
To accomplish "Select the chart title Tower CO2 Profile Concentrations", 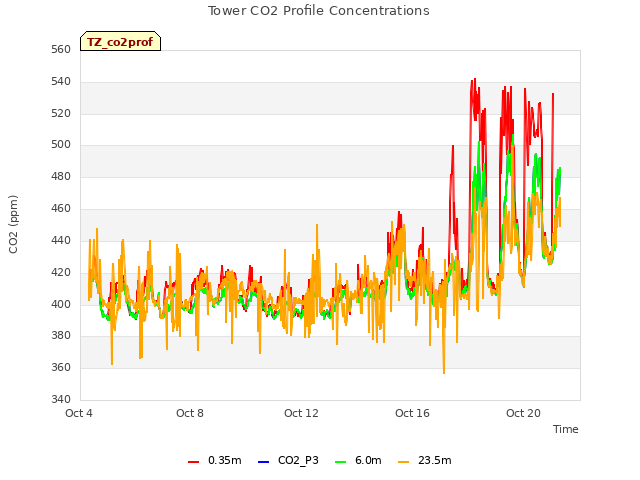I will point(319,11).
